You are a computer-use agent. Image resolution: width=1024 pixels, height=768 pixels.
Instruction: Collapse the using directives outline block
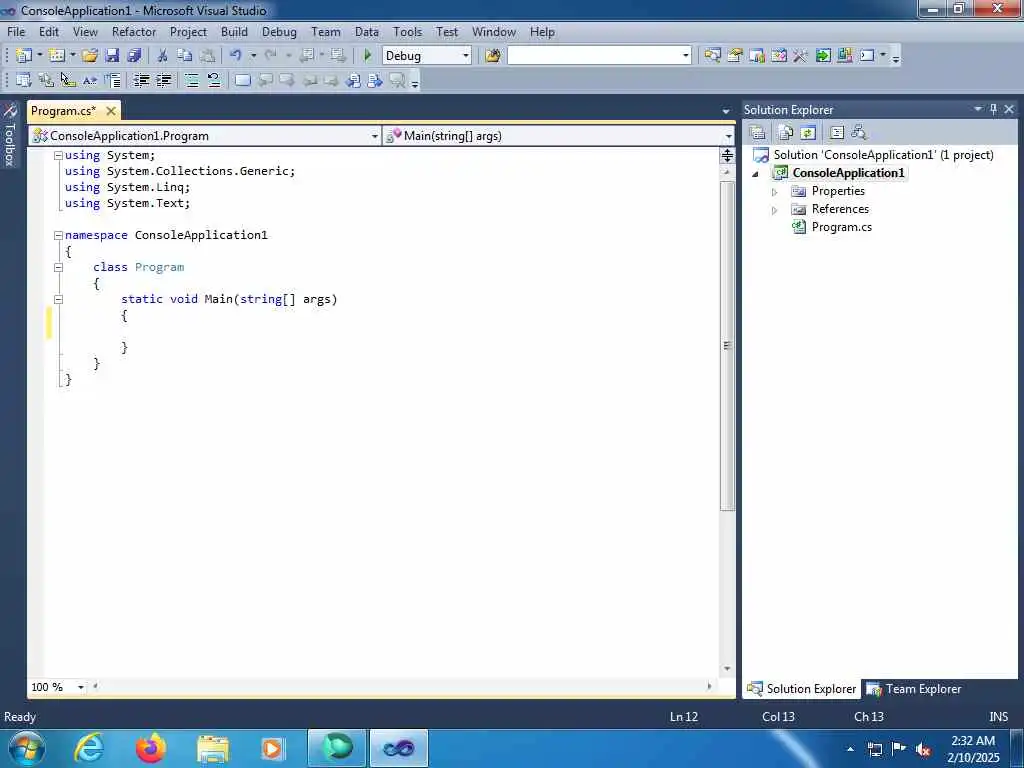(58, 155)
